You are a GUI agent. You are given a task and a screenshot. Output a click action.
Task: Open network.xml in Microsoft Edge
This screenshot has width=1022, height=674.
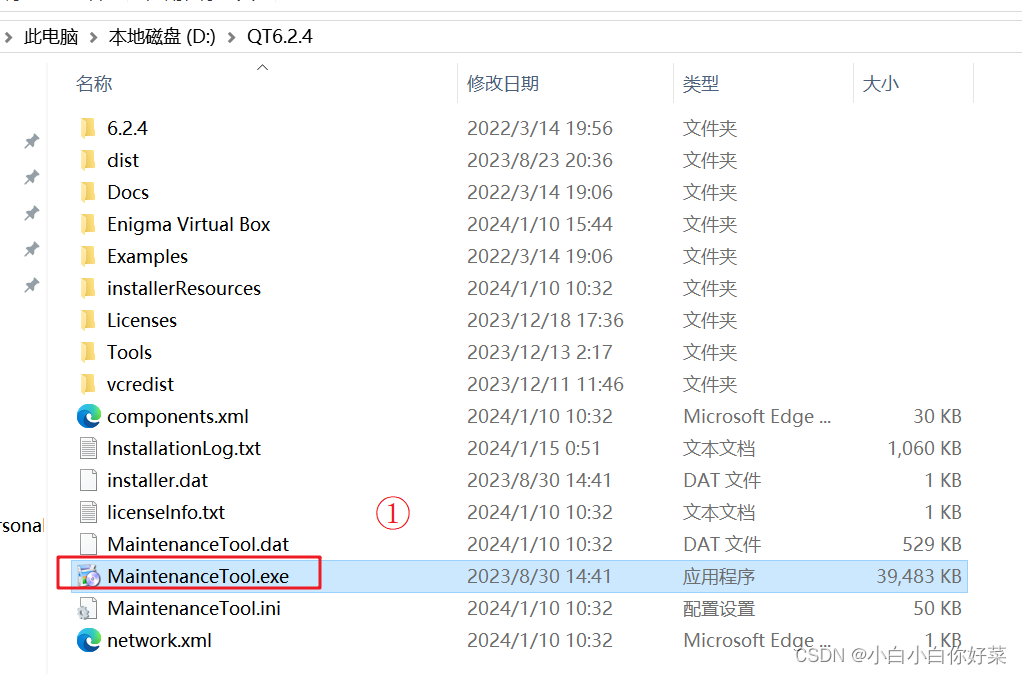point(160,640)
